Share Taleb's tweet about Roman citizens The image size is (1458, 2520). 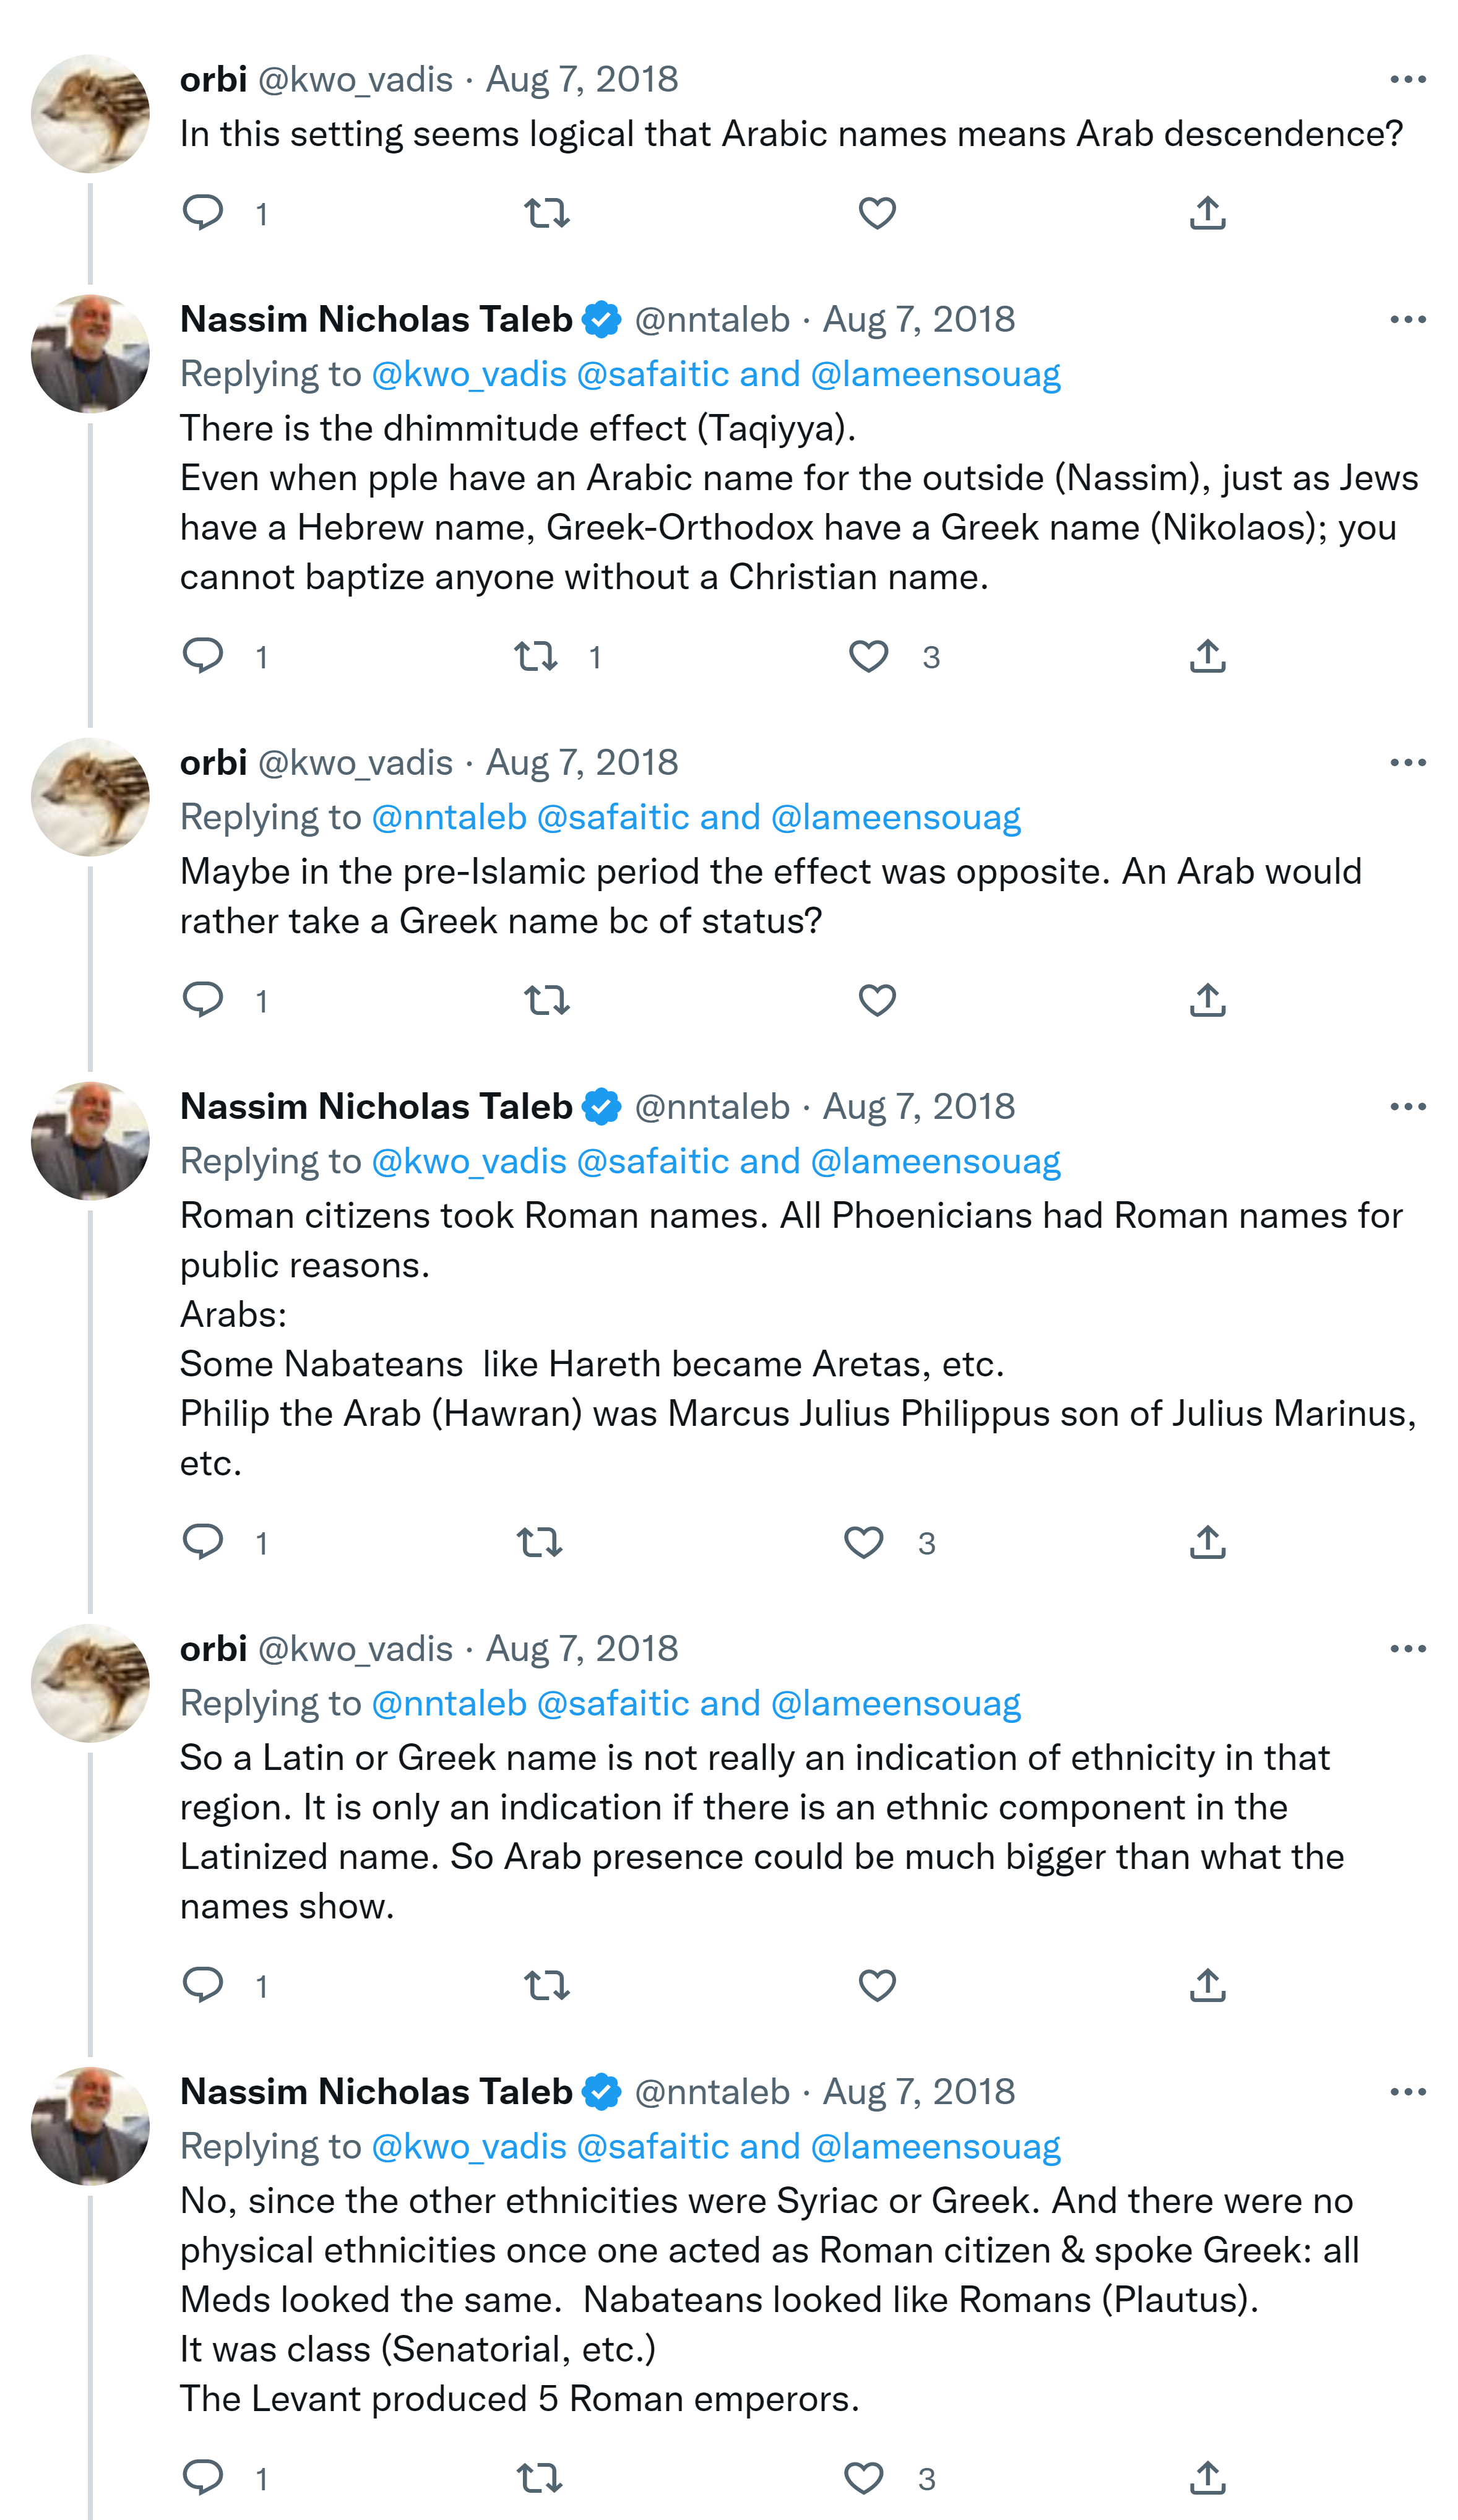tap(1207, 1542)
